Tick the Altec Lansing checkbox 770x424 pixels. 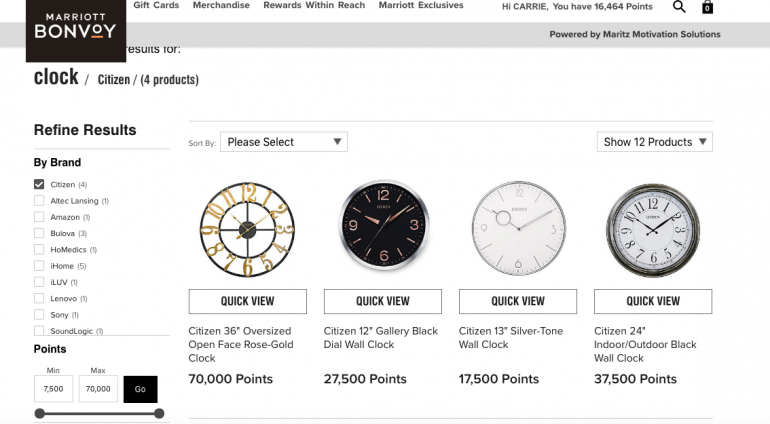click(x=39, y=201)
